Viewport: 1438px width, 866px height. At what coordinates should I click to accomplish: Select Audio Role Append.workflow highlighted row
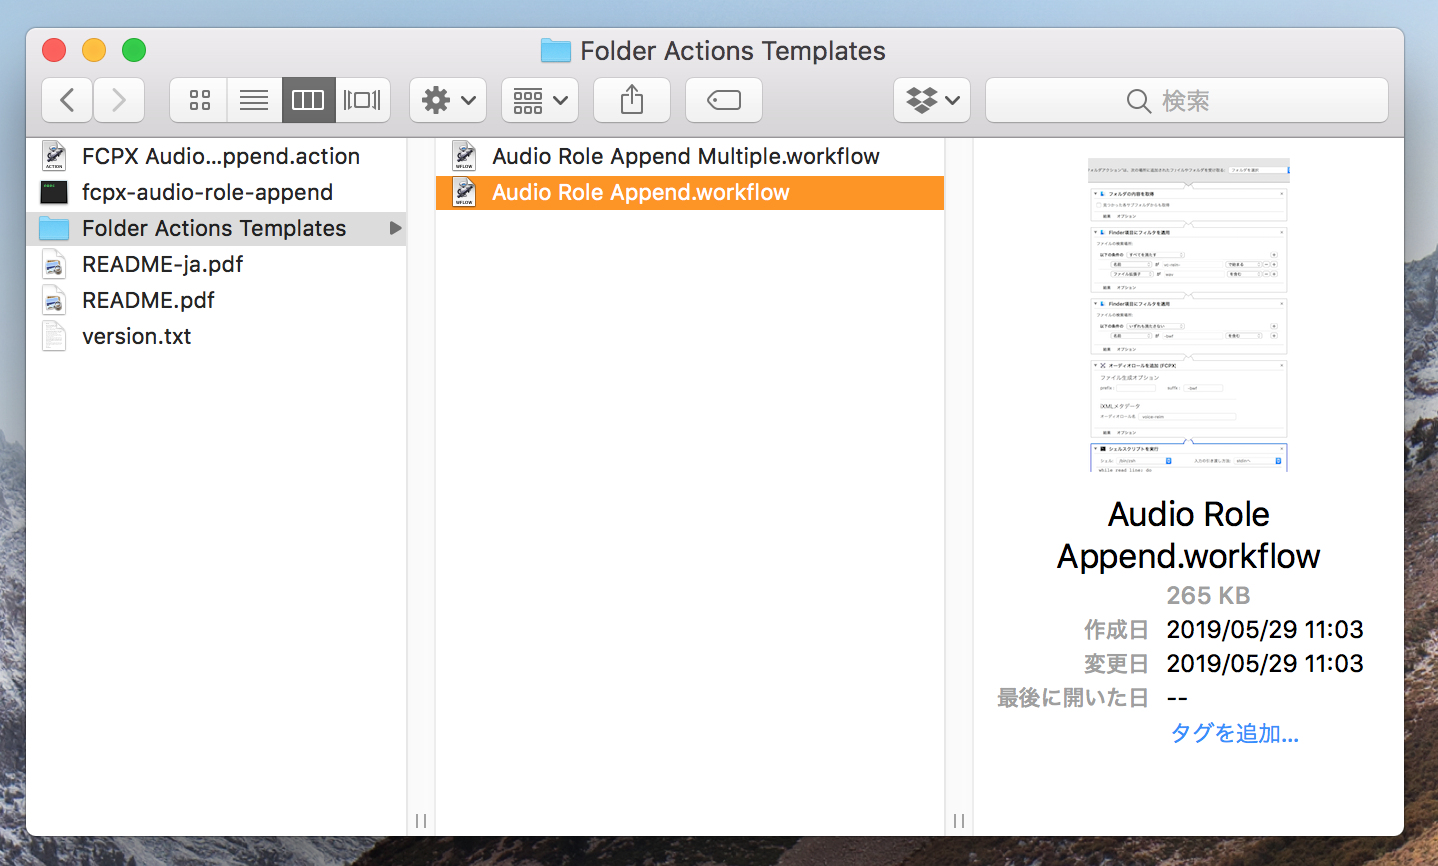[690, 192]
